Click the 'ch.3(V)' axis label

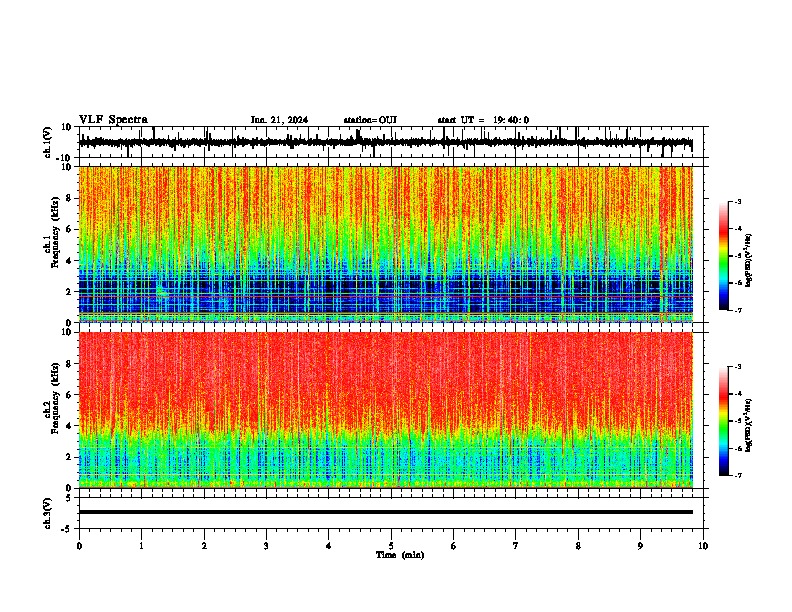click(48, 514)
